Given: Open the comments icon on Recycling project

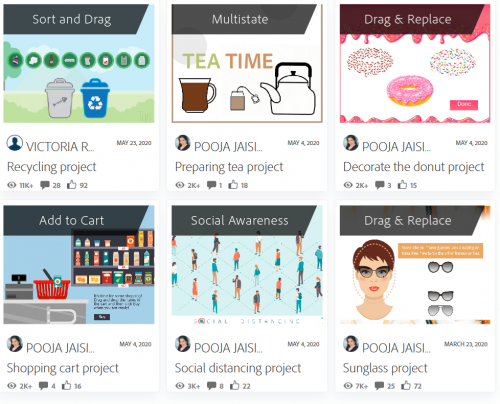Looking at the screenshot, I should click(x=45, y=185).
